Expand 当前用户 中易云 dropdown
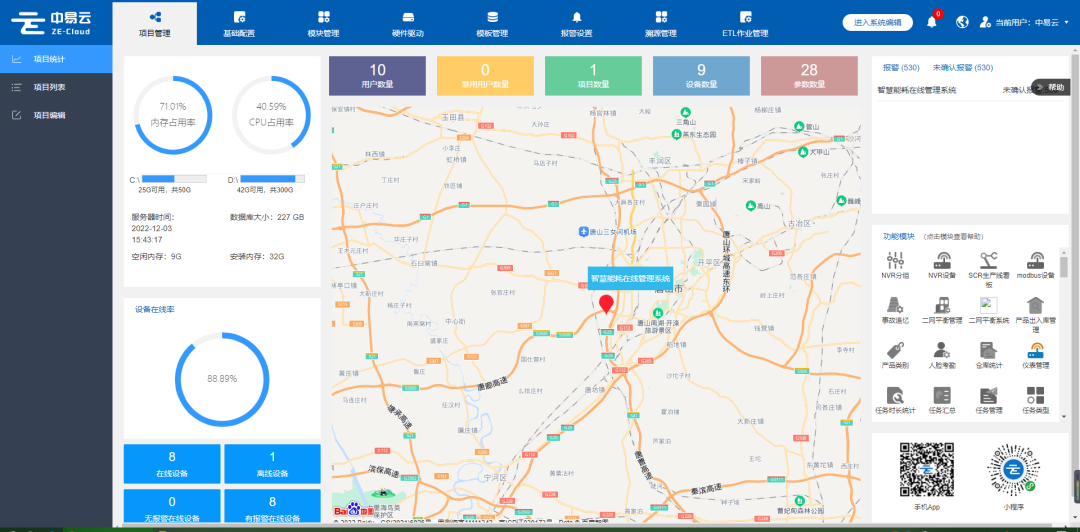 point(1024,22)
